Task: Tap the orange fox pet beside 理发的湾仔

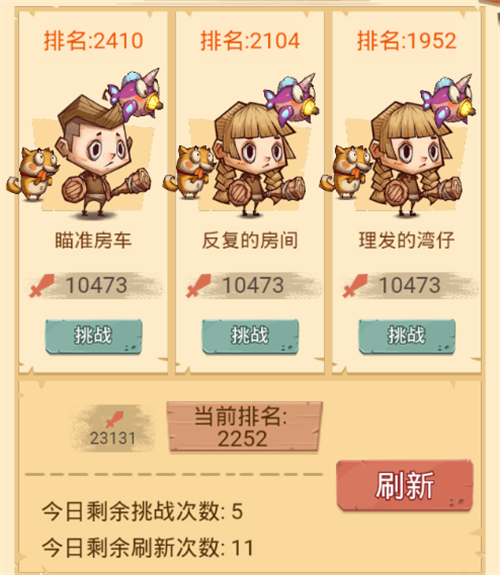Action: (x=346, y=172)
